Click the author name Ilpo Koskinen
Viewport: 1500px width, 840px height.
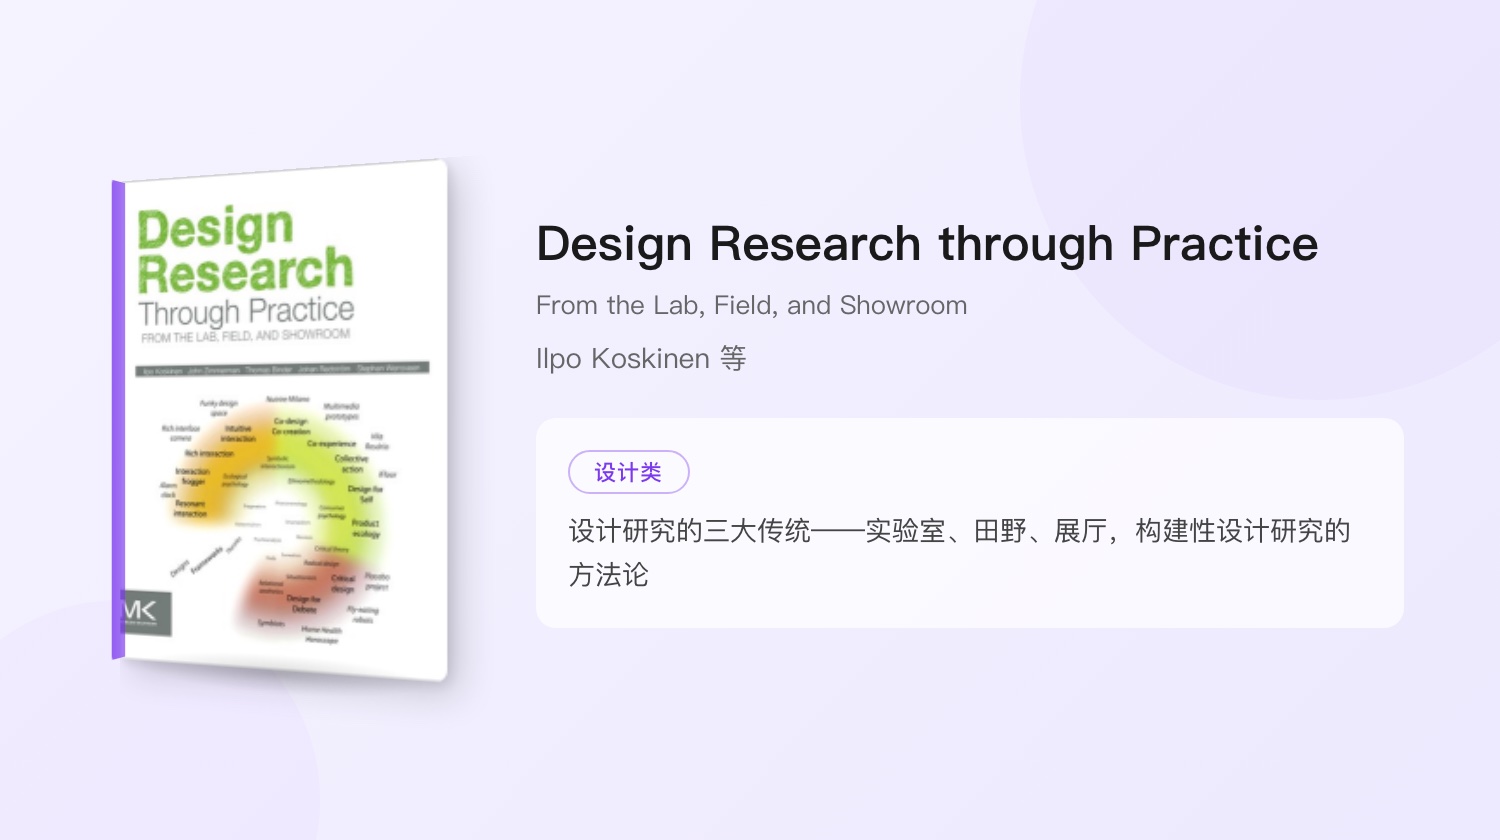point(623,358)
